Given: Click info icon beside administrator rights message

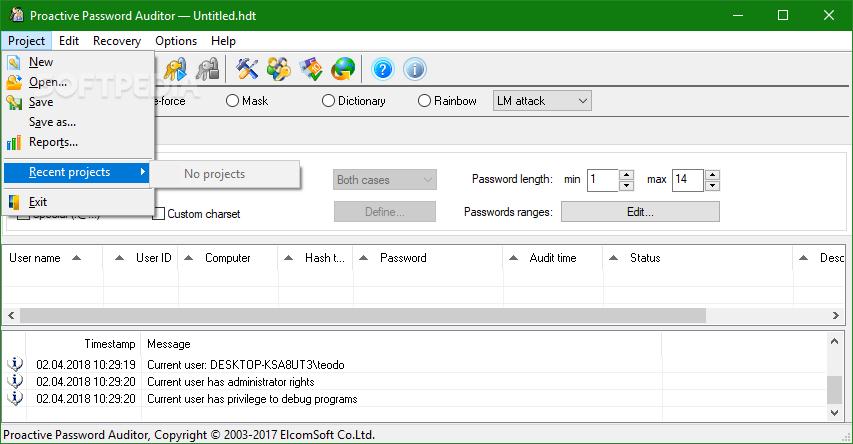Looking at the screenshot, I should pos(15,381).
